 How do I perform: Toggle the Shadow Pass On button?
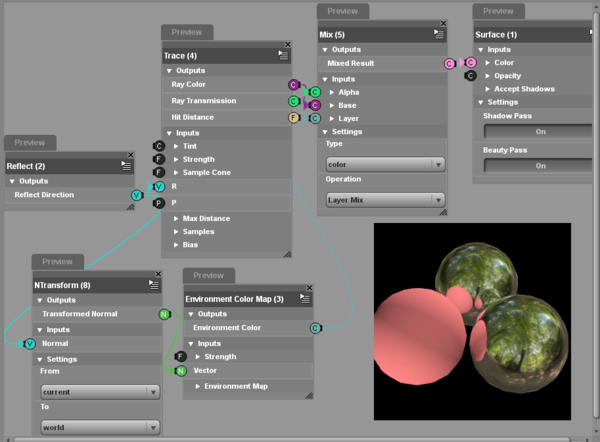(539, 132)
